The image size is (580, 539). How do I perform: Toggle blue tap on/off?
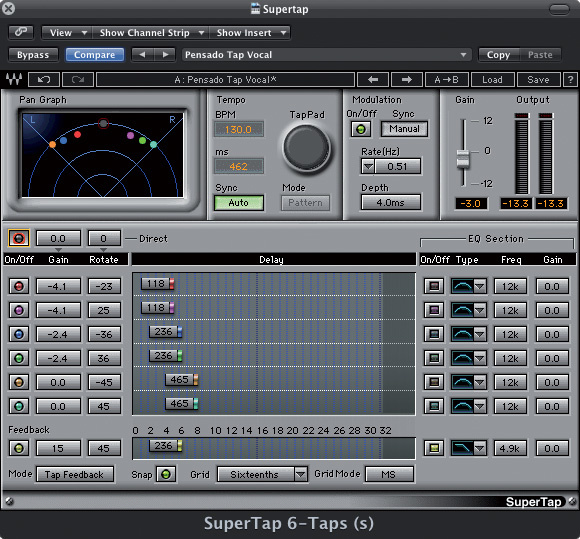18,334
